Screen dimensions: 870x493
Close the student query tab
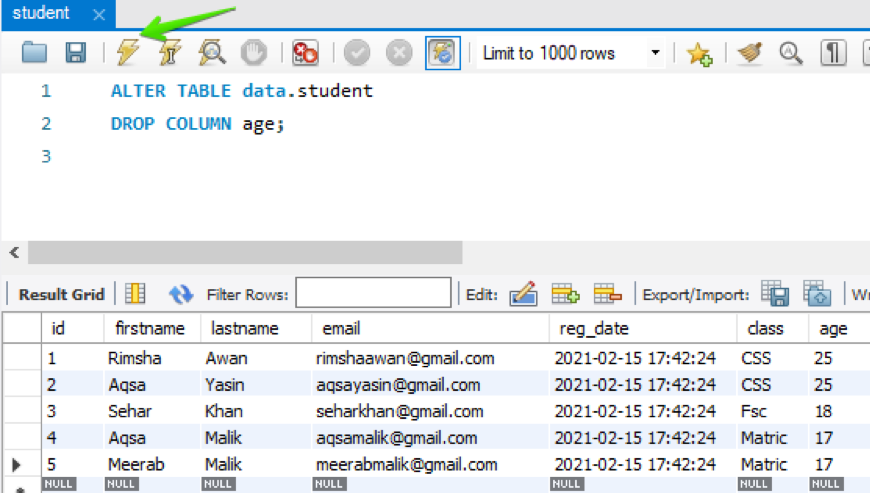pos(98,15)
